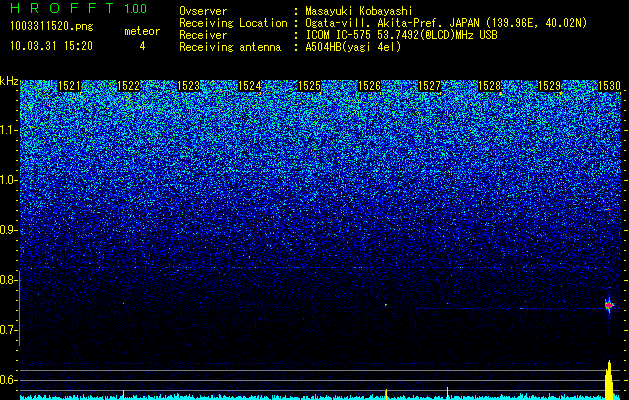Click the observer name Masayuki Kobayashi
This screenshot has height=400, width=629.
pyautogui.click(x=359, y=11)
